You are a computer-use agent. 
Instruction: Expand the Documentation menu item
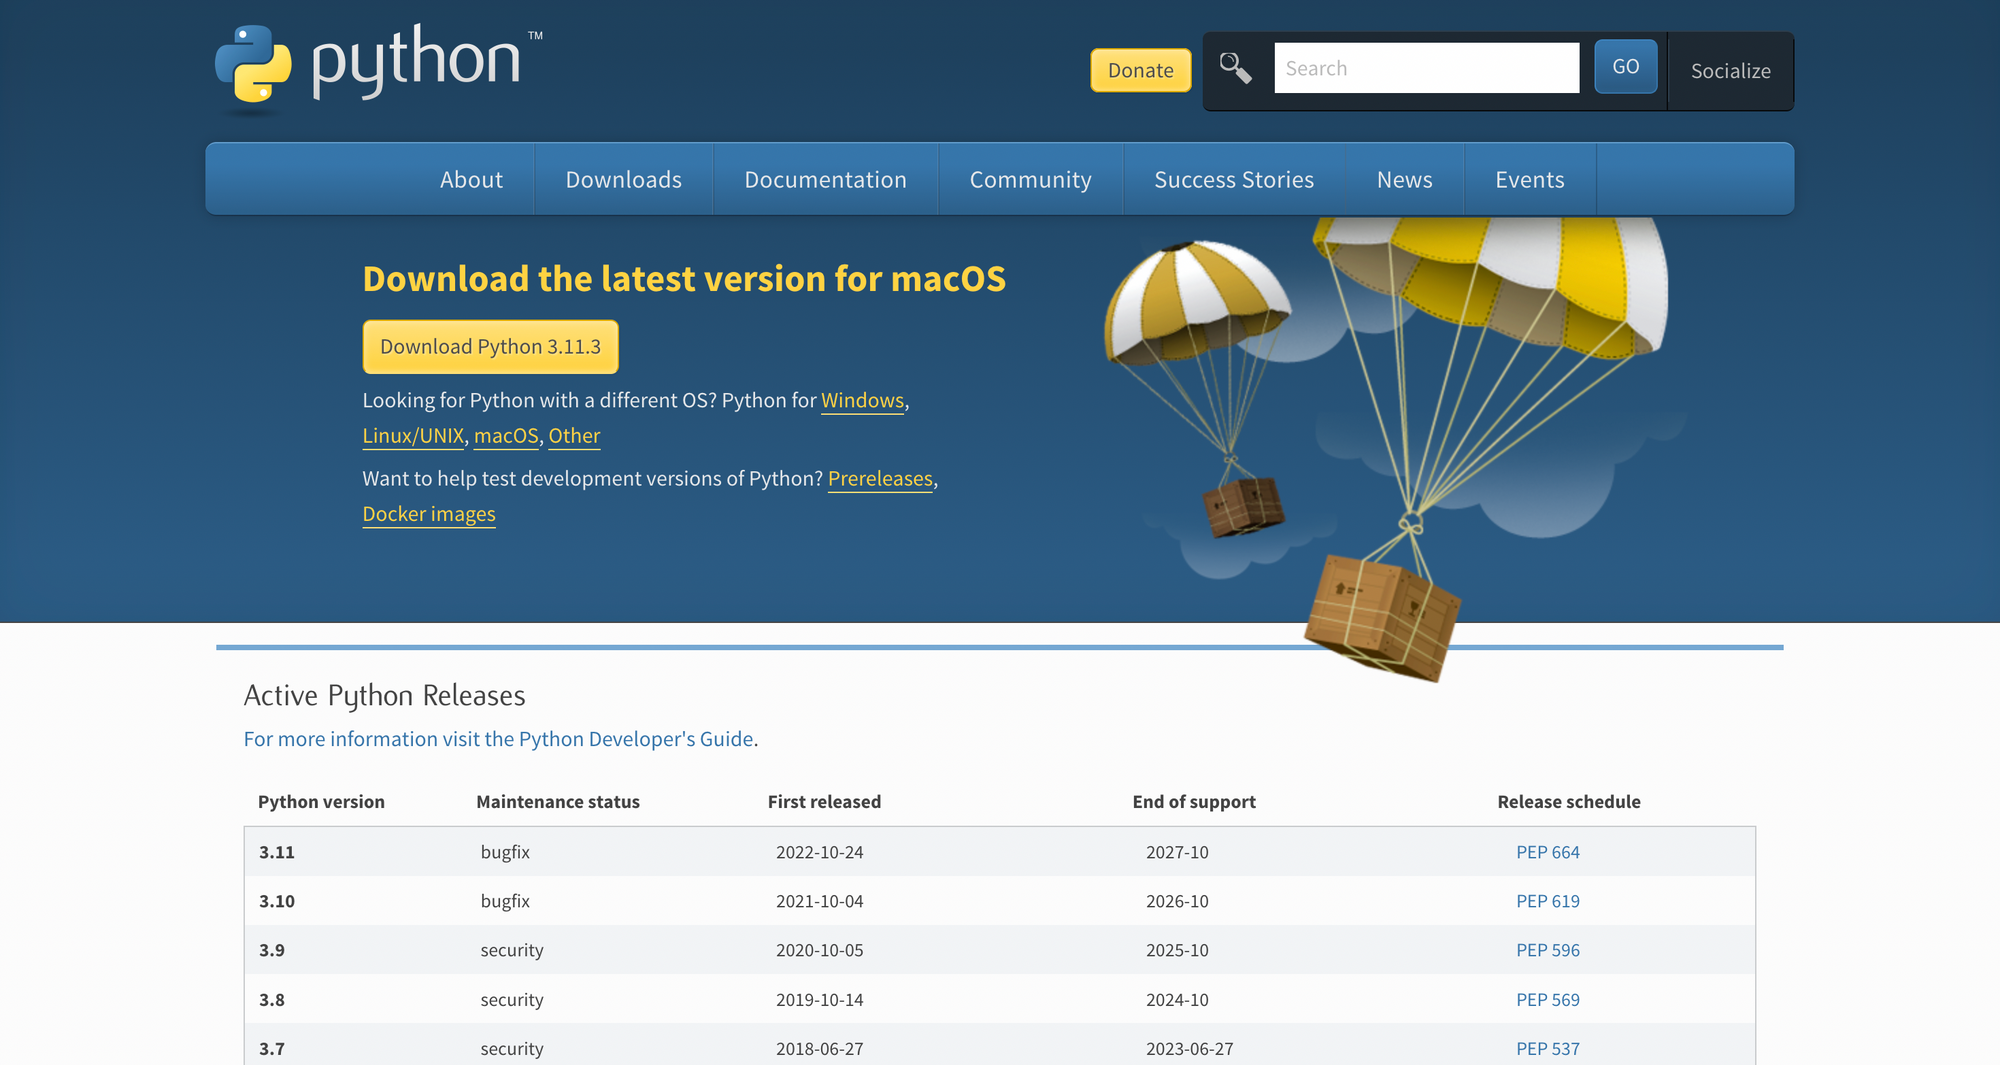point(825,180)
